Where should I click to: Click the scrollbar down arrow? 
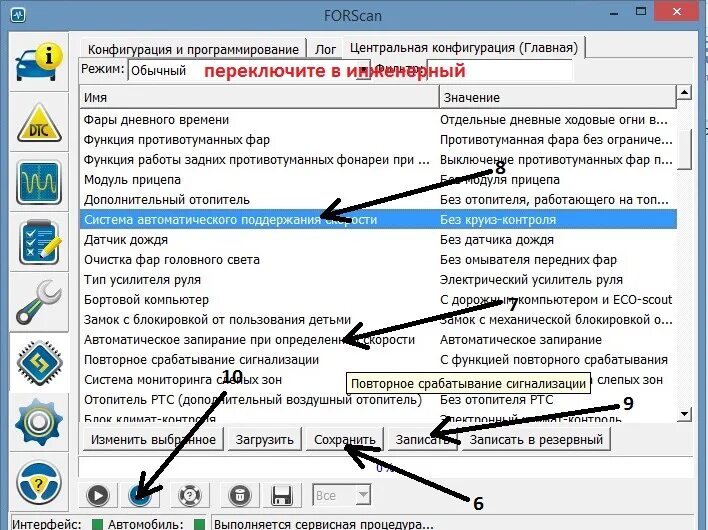684,414
